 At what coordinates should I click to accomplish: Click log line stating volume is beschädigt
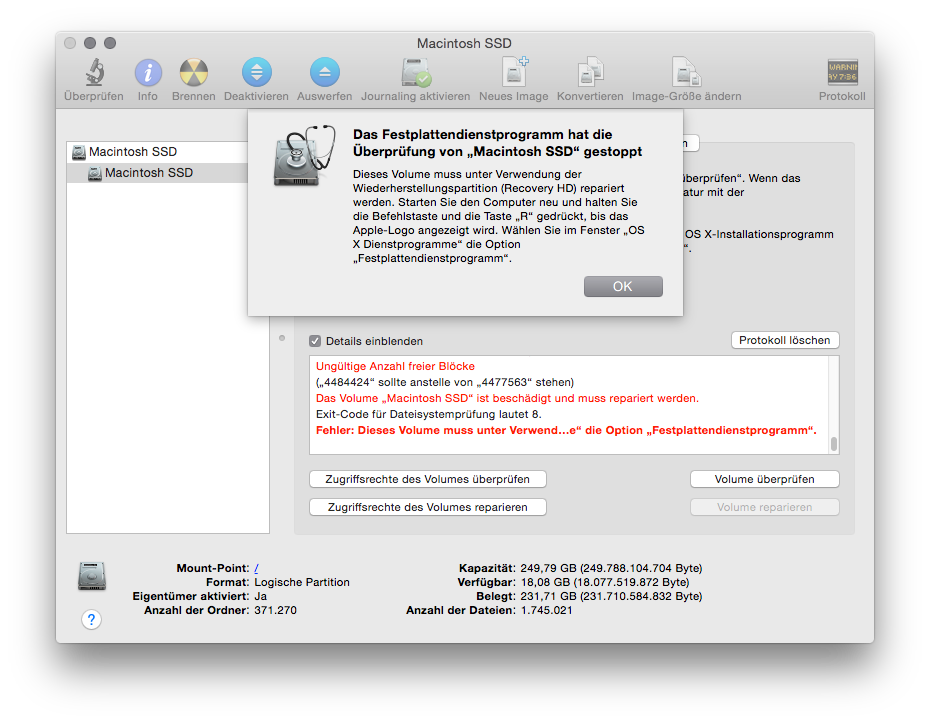[x=507, y=399]
